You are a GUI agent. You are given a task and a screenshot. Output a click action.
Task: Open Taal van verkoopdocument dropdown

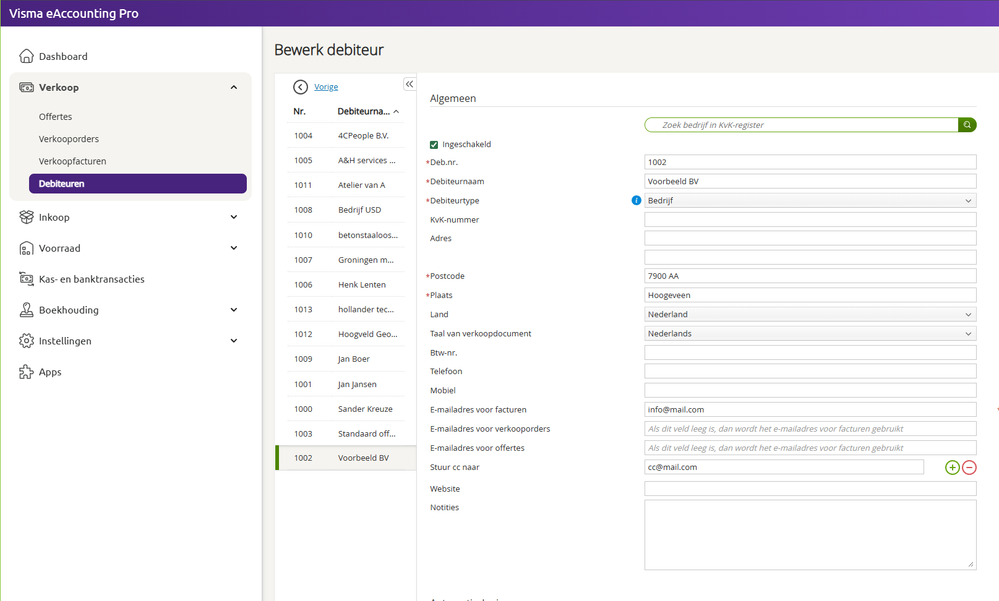810,333
